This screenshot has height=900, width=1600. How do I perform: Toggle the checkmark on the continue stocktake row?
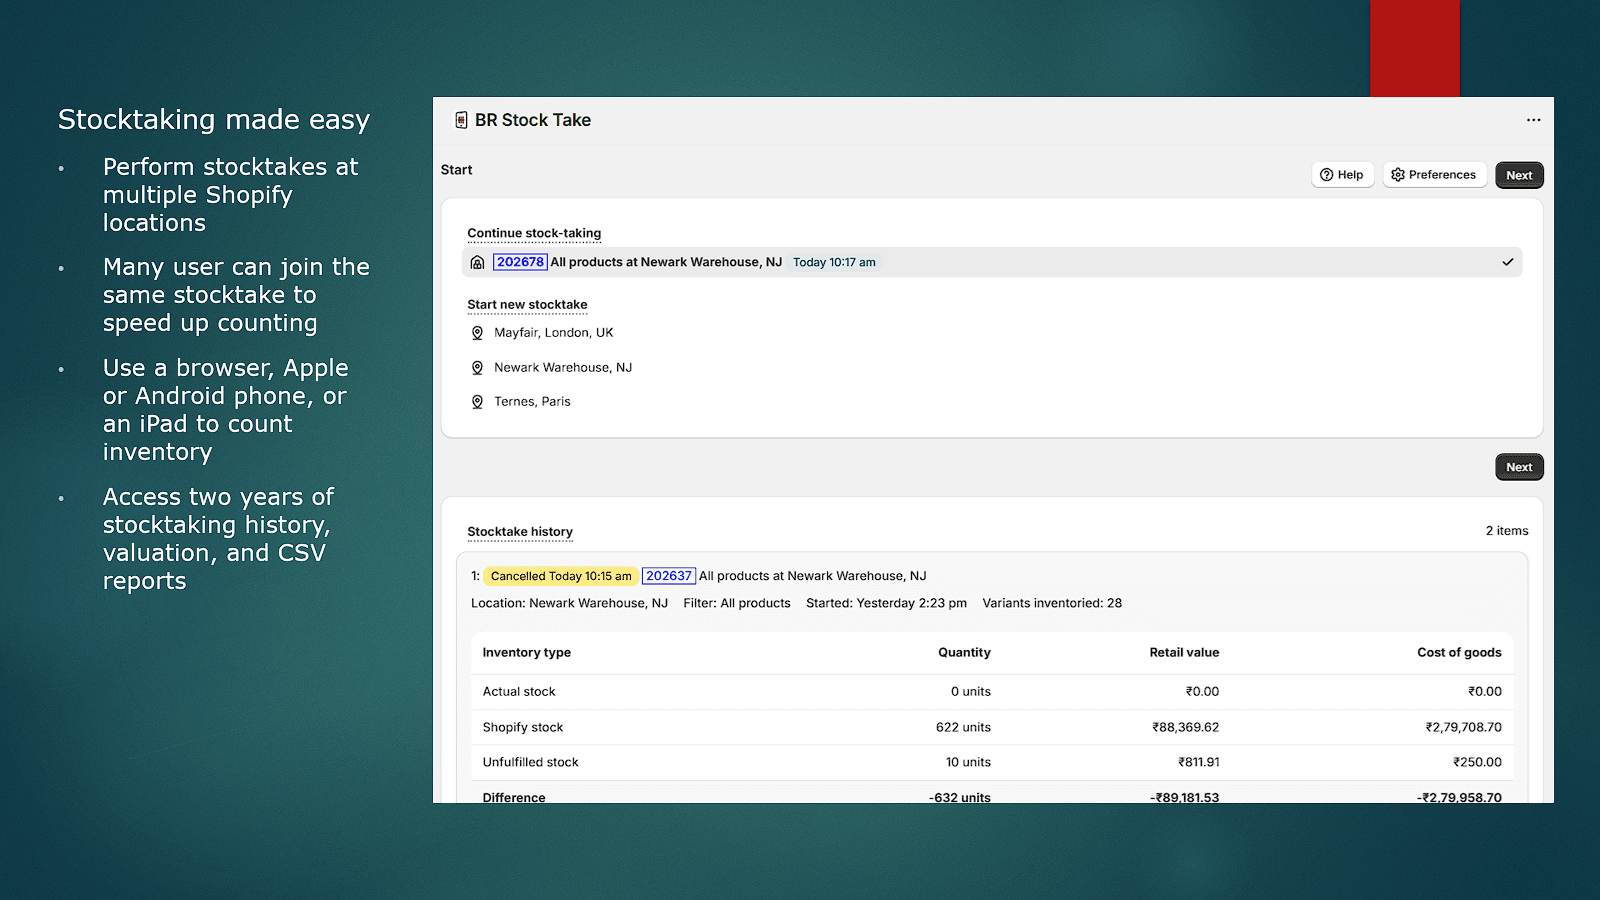pos(1507,262)
